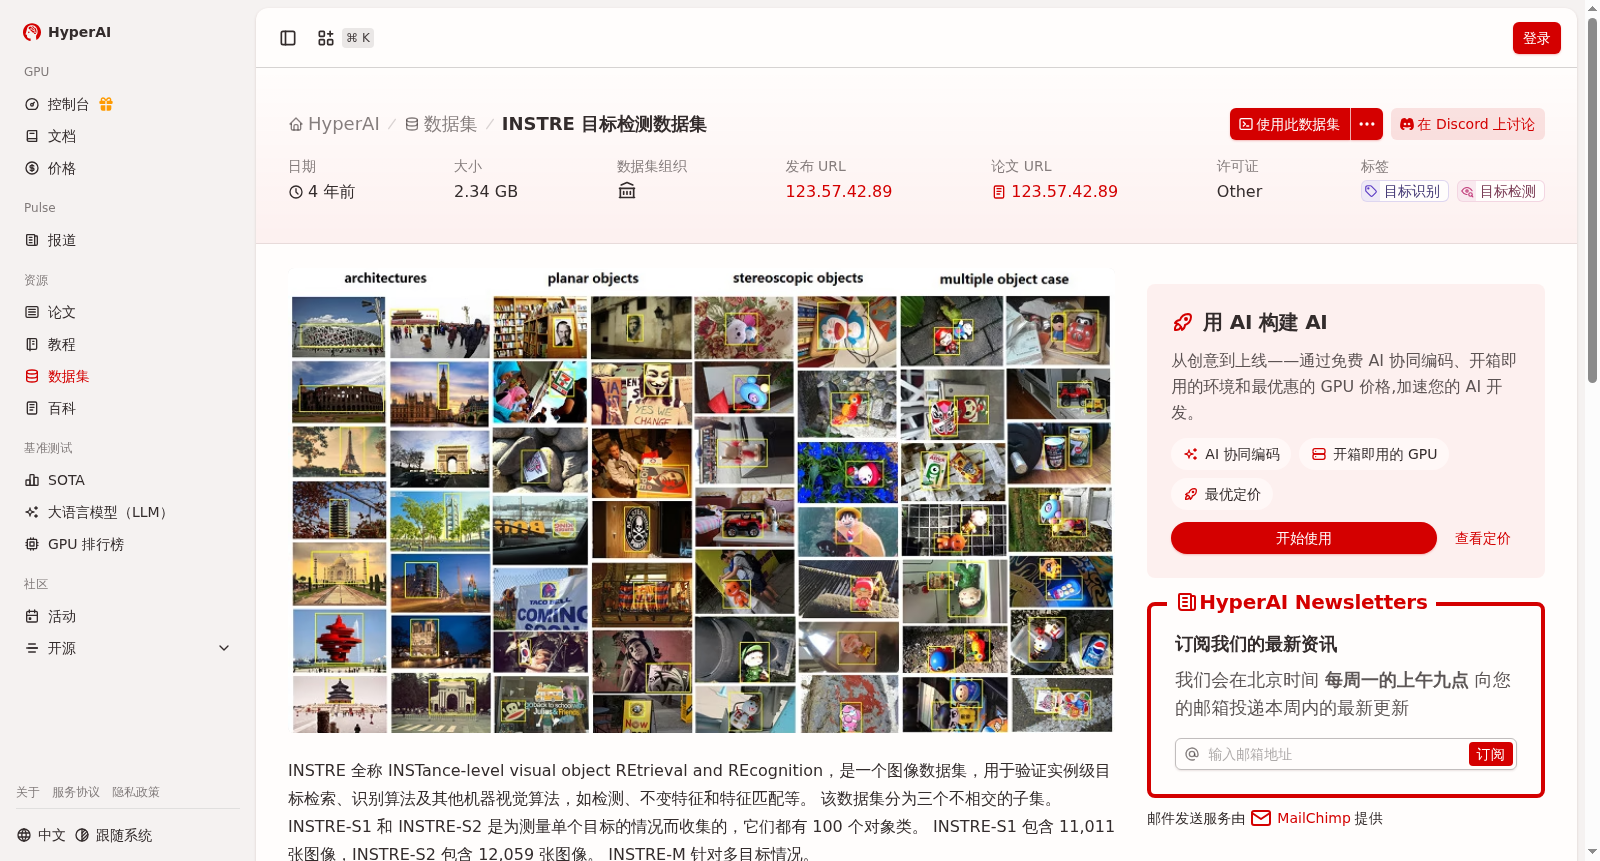The image size is (1600, 861).
Task: Go to 数据集 breadcrumb
Action: (x=440, y=124)
